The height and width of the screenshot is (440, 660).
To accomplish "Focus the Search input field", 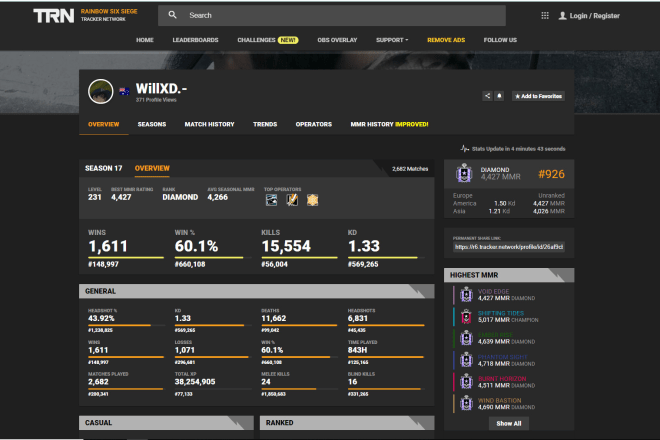I will (332, 16).
